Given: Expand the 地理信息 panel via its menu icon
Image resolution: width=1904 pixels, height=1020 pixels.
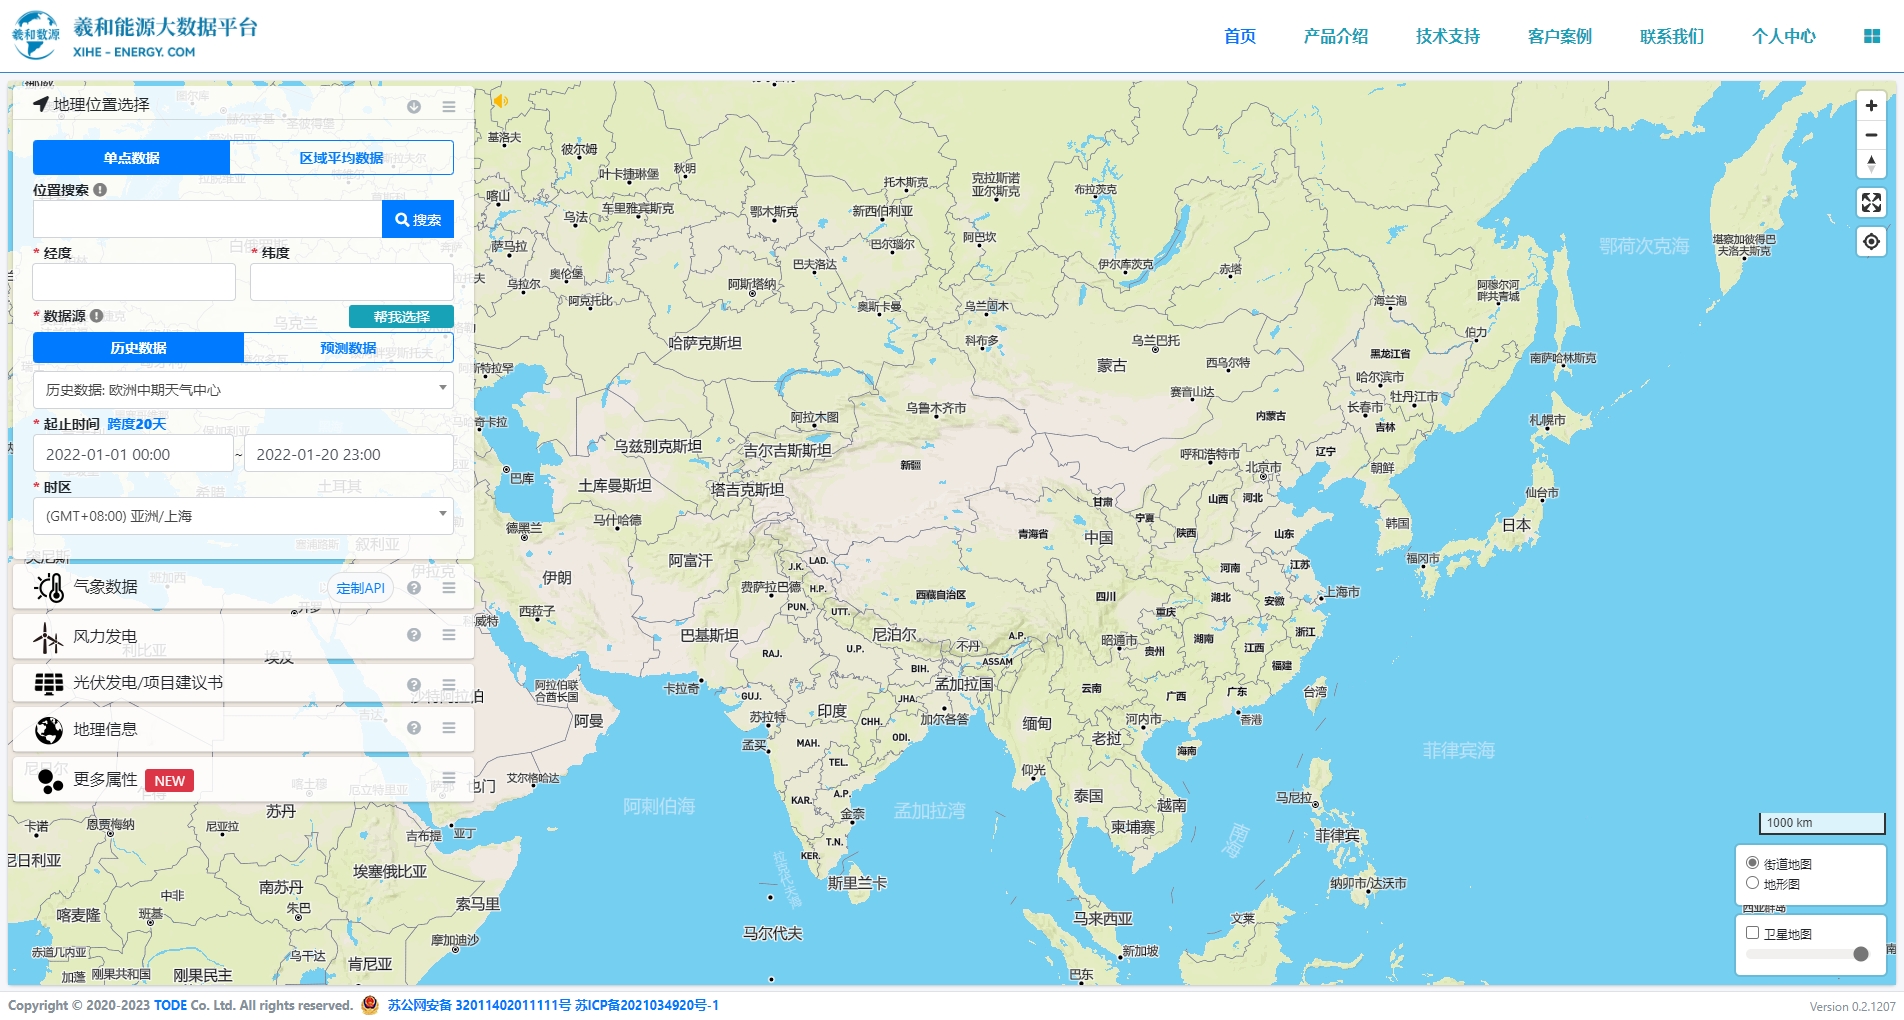Looking at the screenshot, I should pos(449,728).
